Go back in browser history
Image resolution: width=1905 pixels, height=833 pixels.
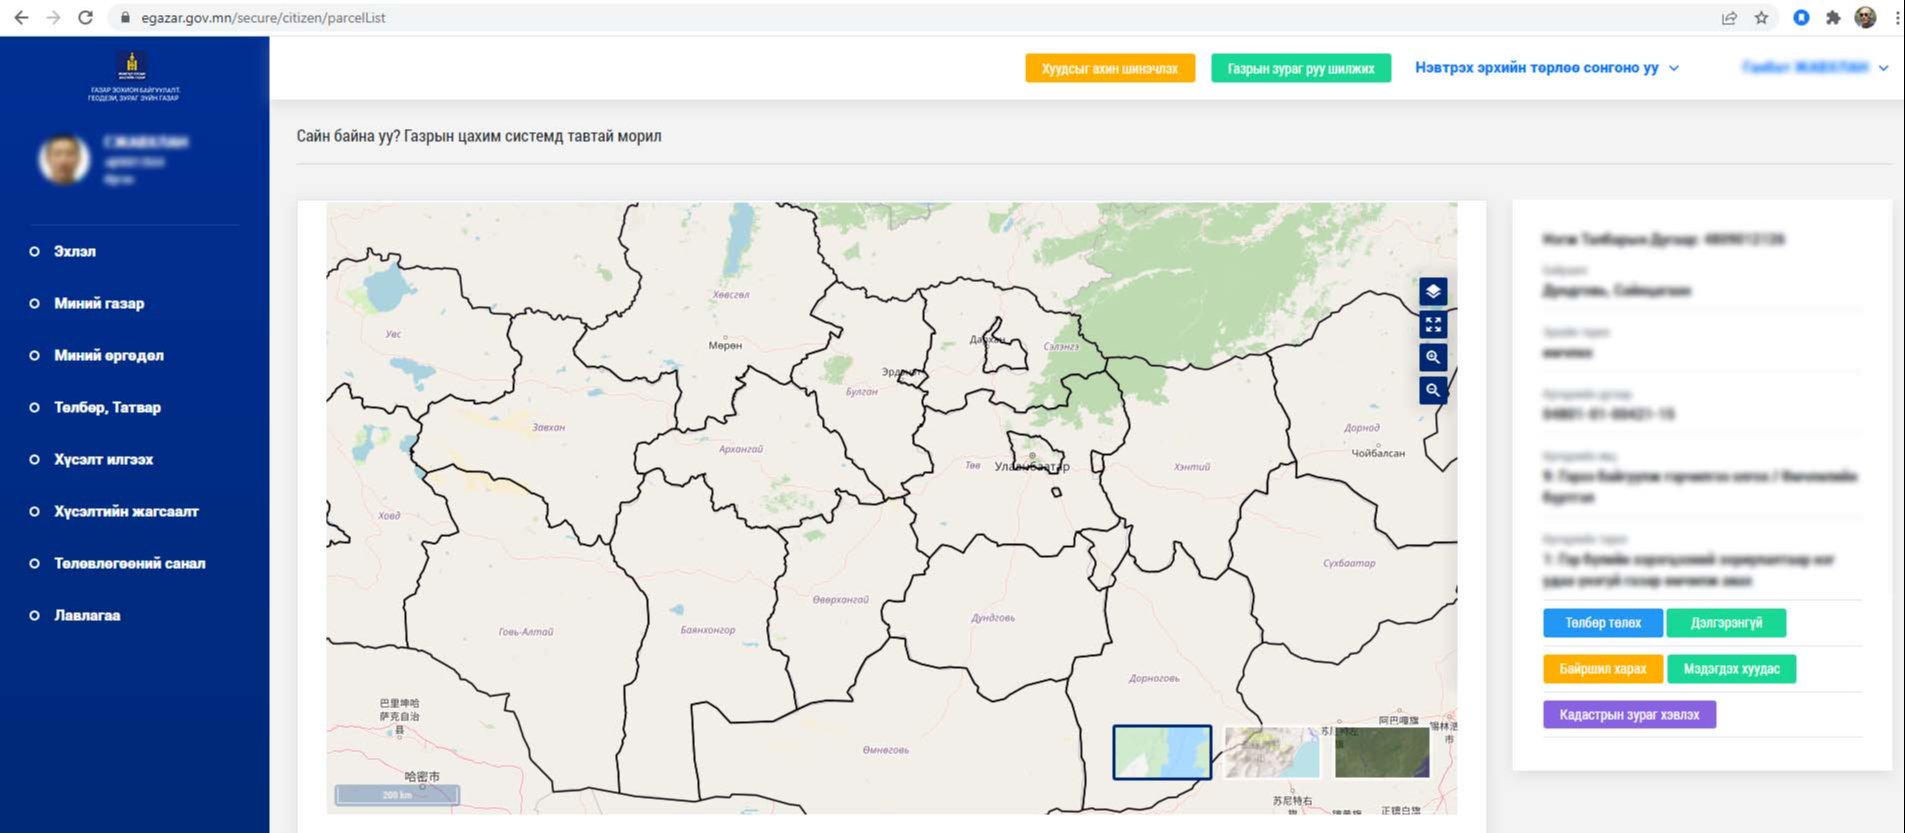pyautogui.click(x=21, y=17)
